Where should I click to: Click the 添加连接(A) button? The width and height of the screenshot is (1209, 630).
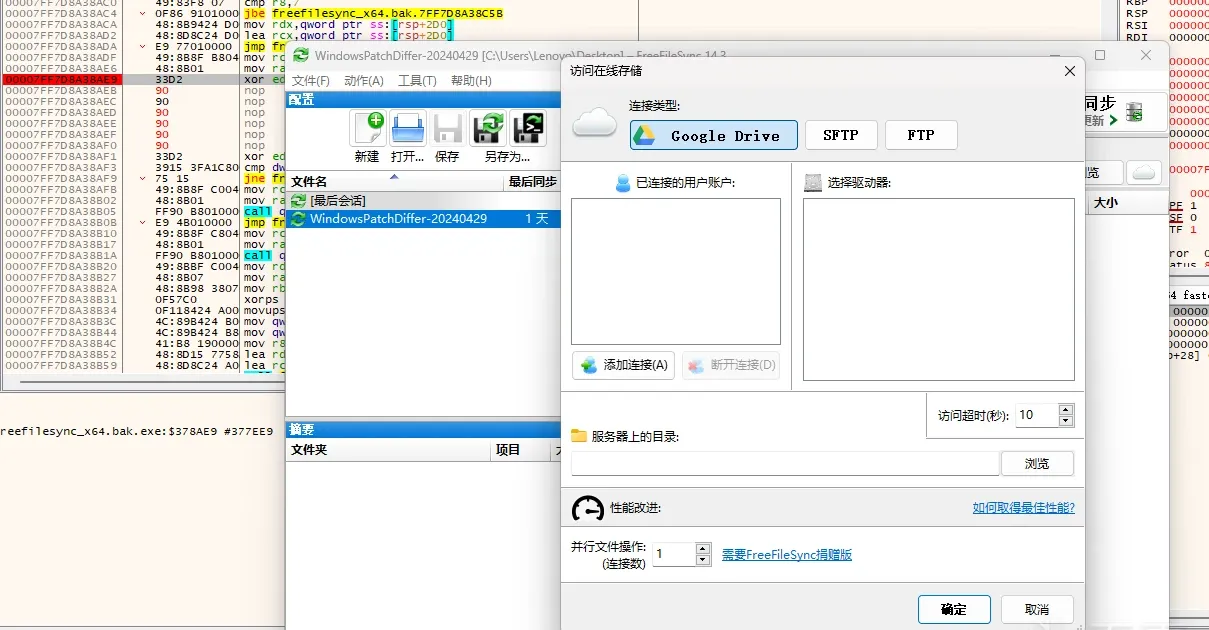[x=624, y=365]
